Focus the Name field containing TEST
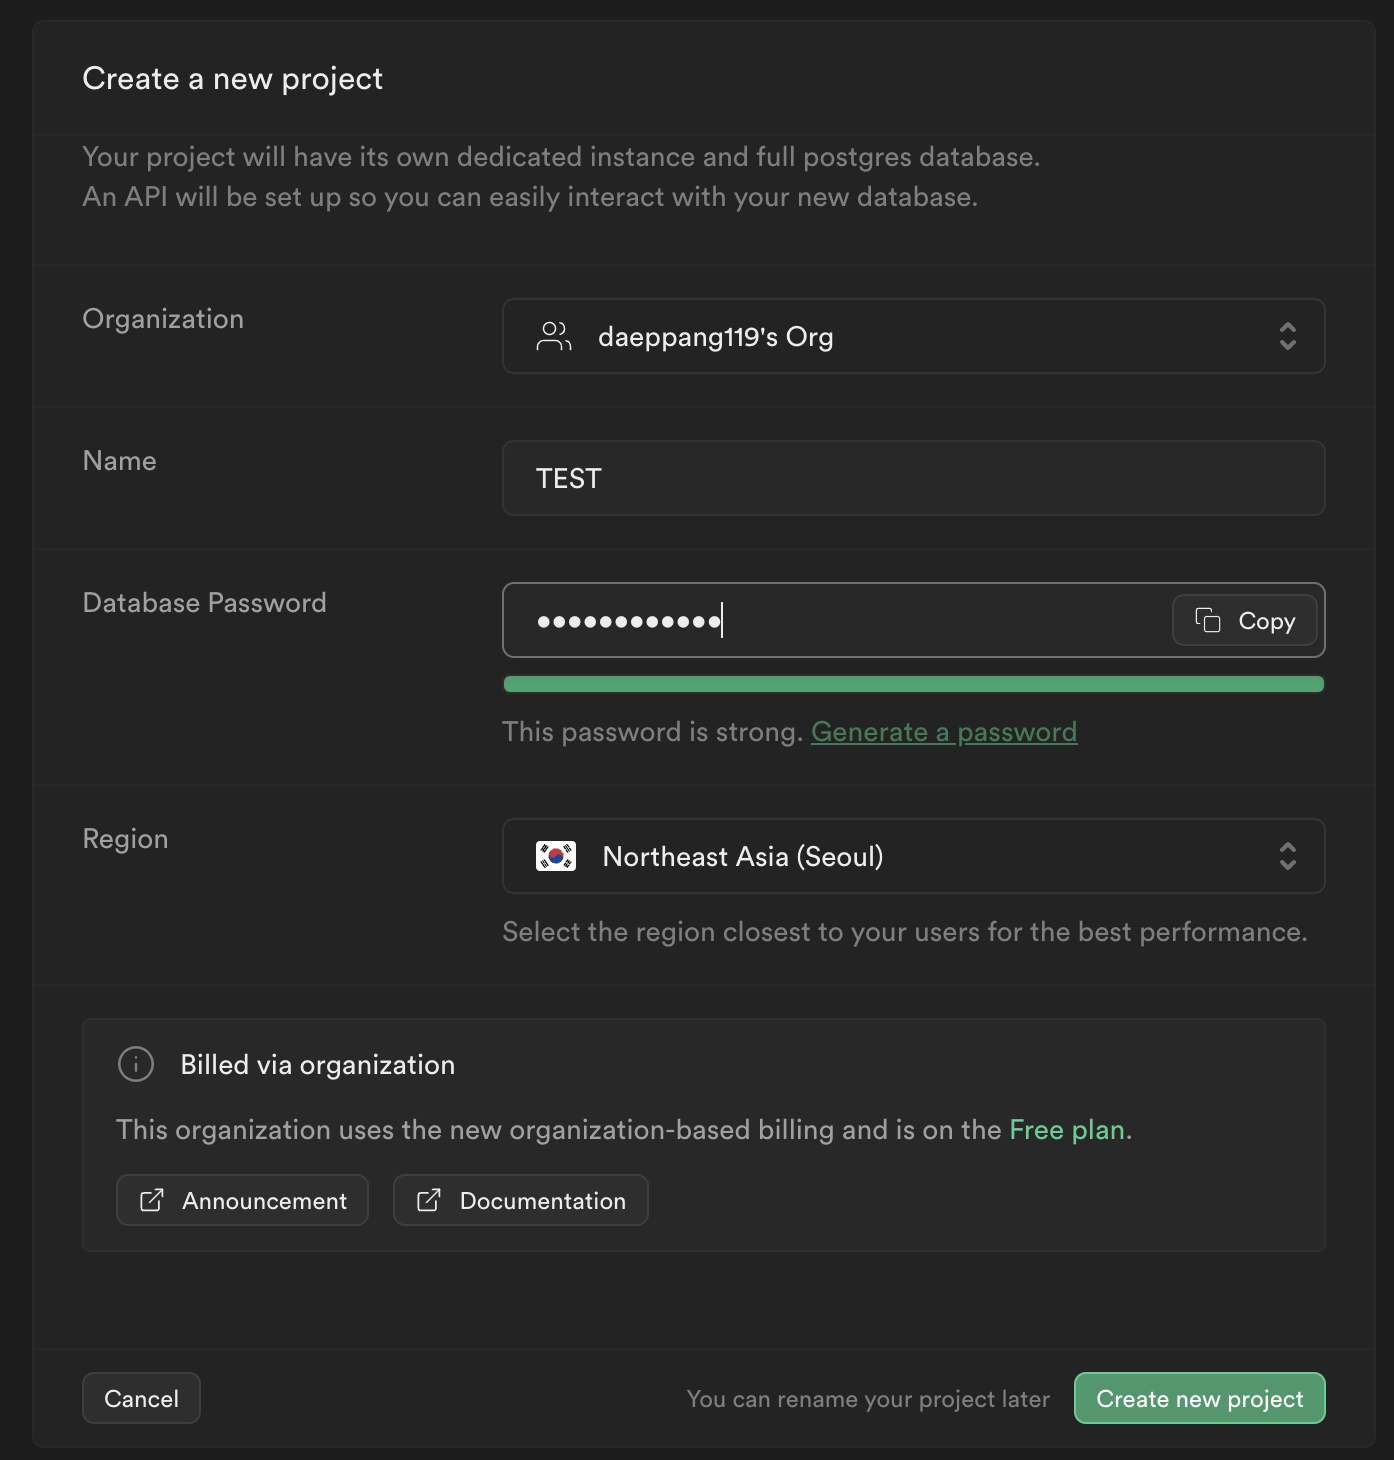1394x1460 pixels. (x=912, y=478)
